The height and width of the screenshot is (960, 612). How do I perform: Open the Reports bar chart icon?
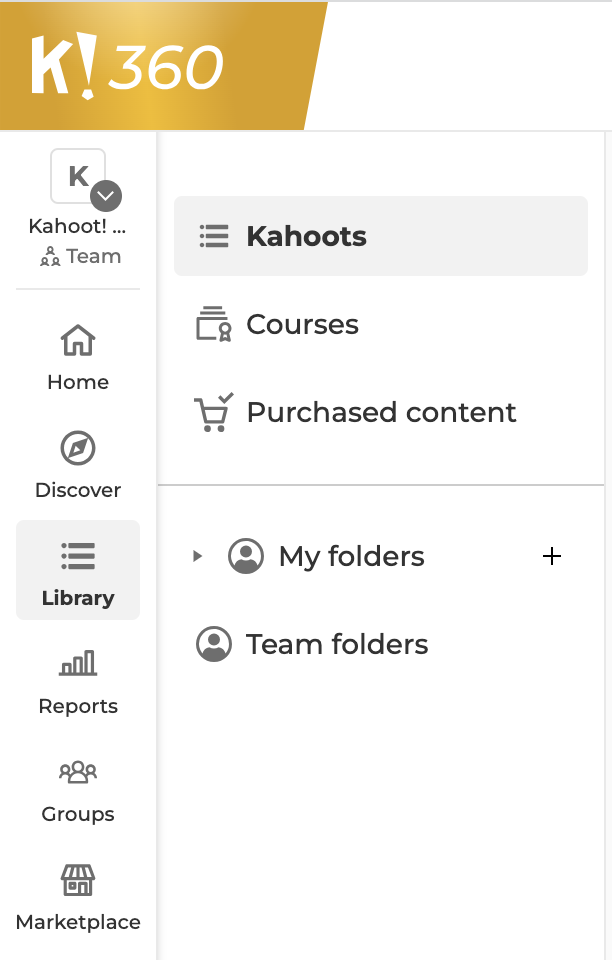78,663
